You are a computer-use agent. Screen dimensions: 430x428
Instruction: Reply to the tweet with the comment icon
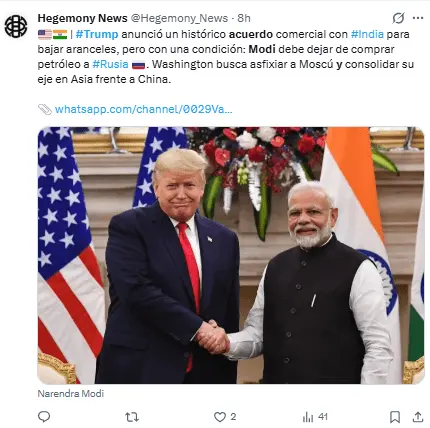(44, 416)
